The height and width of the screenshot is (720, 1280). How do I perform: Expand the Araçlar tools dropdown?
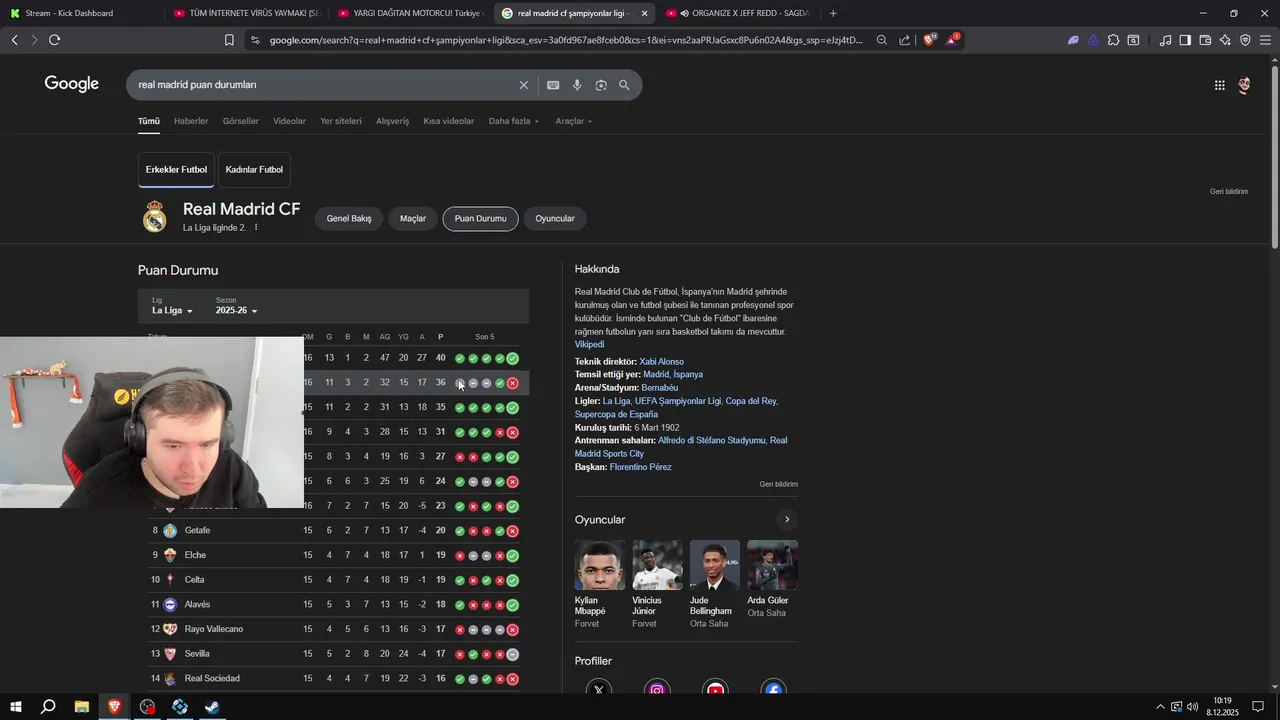(x=574, y=121)
